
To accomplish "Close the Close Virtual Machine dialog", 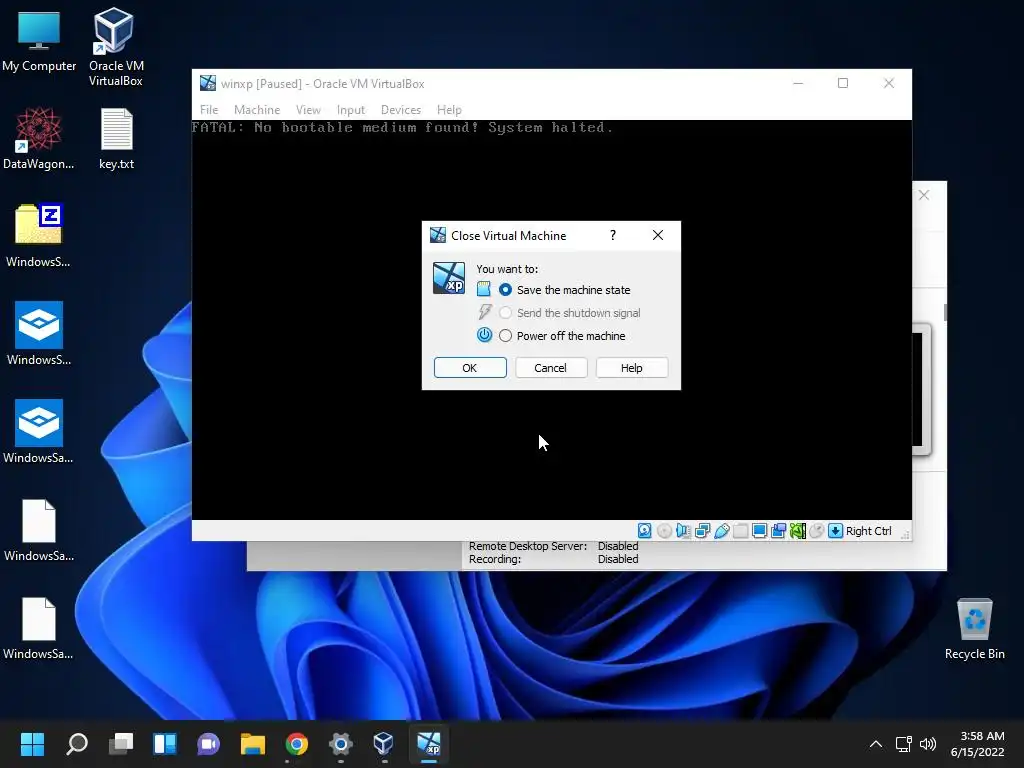I will (x=658, y=235).
